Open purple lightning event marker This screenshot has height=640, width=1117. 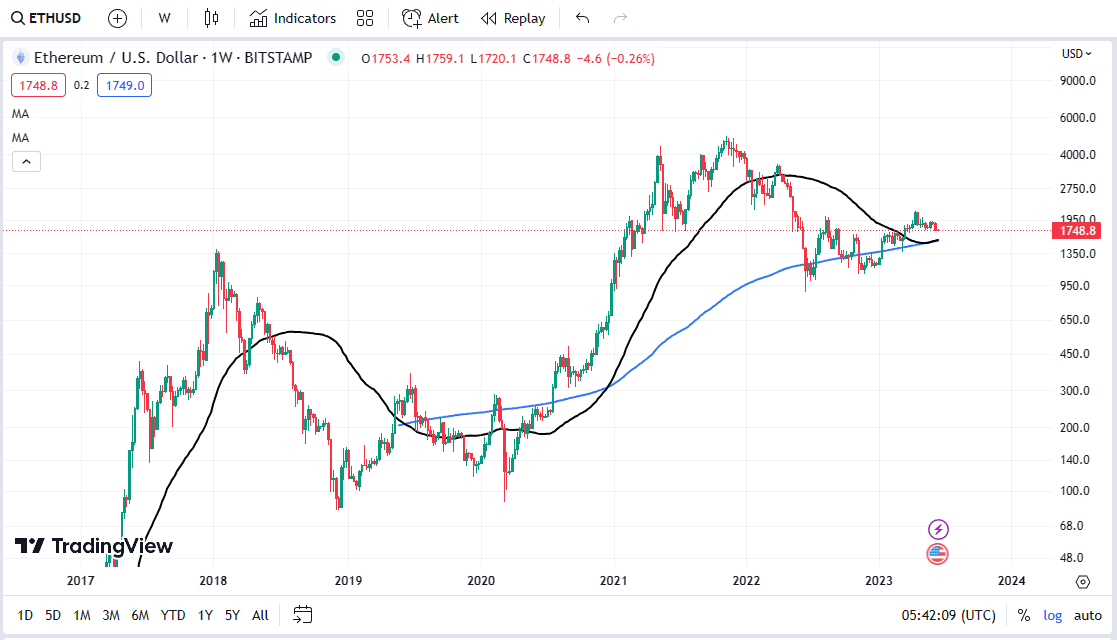938,529
